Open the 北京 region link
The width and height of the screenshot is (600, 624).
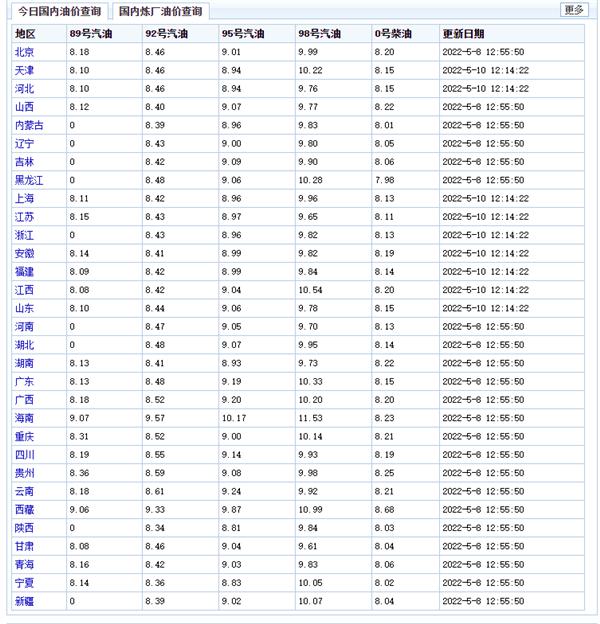(24, 52)
